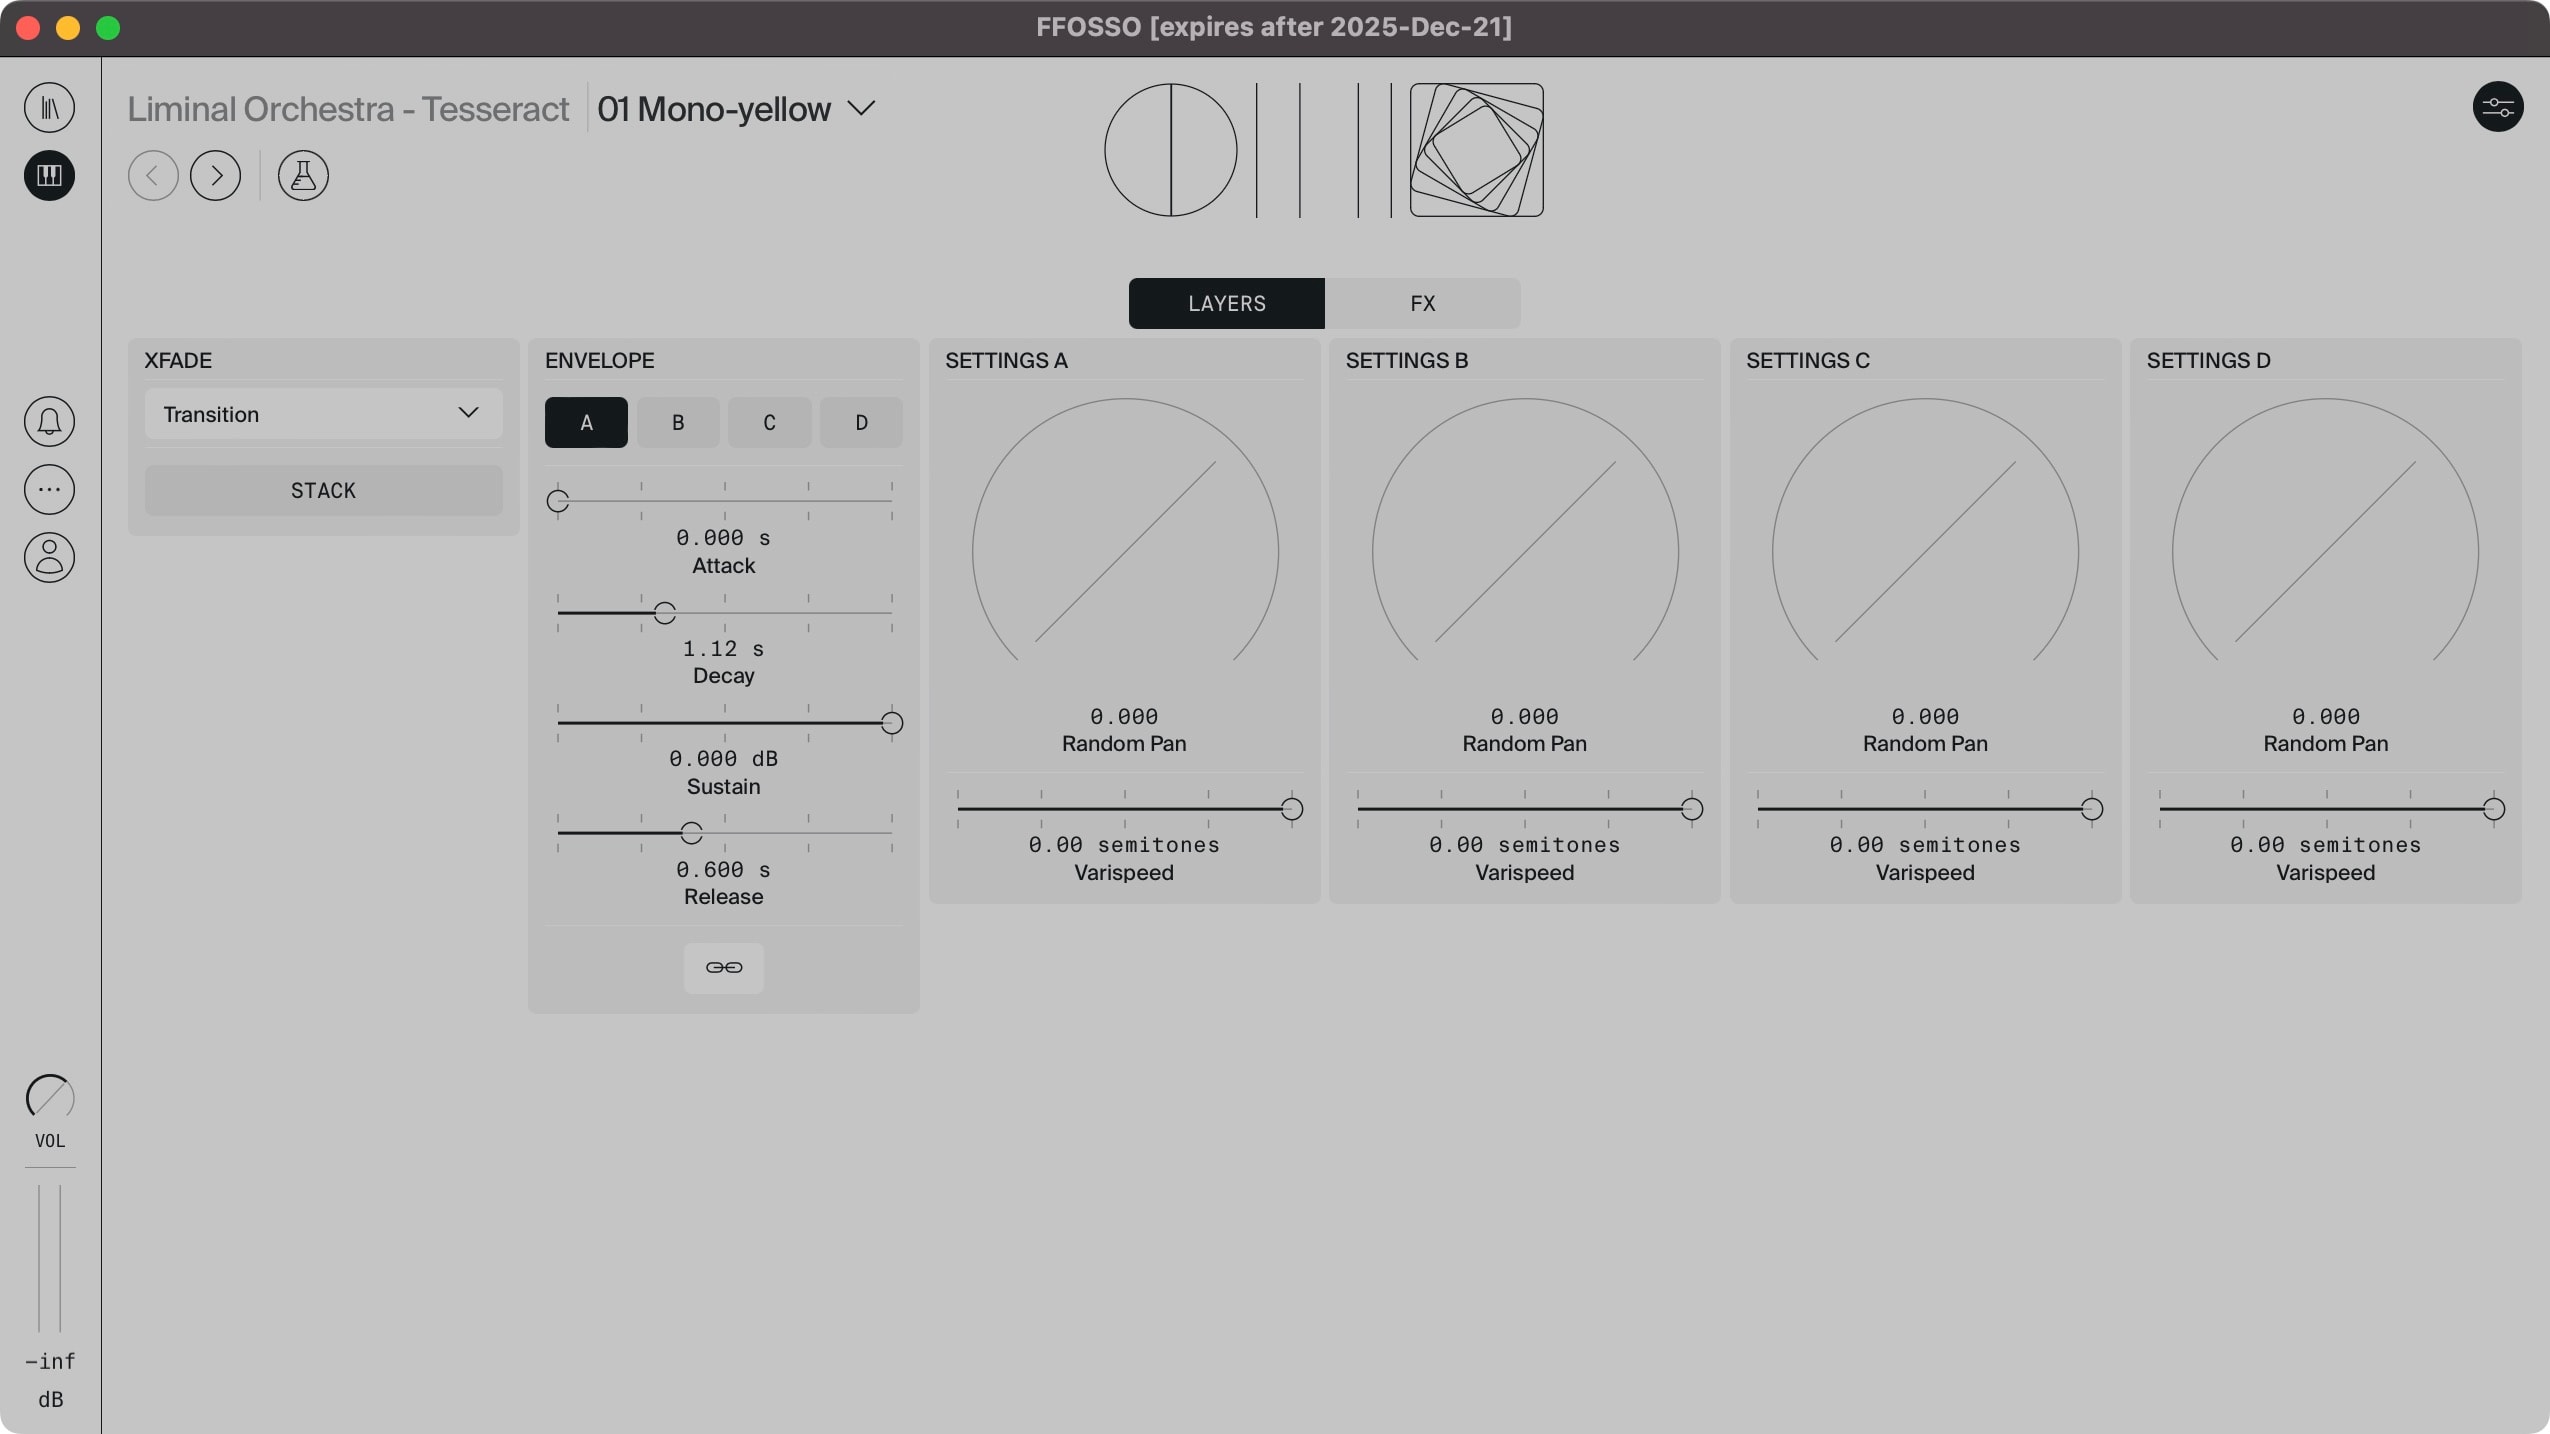The width and height of the screenshot is (2550, 1434).
Task: Click the chain link icon below Release
Action: coord(722,967)
